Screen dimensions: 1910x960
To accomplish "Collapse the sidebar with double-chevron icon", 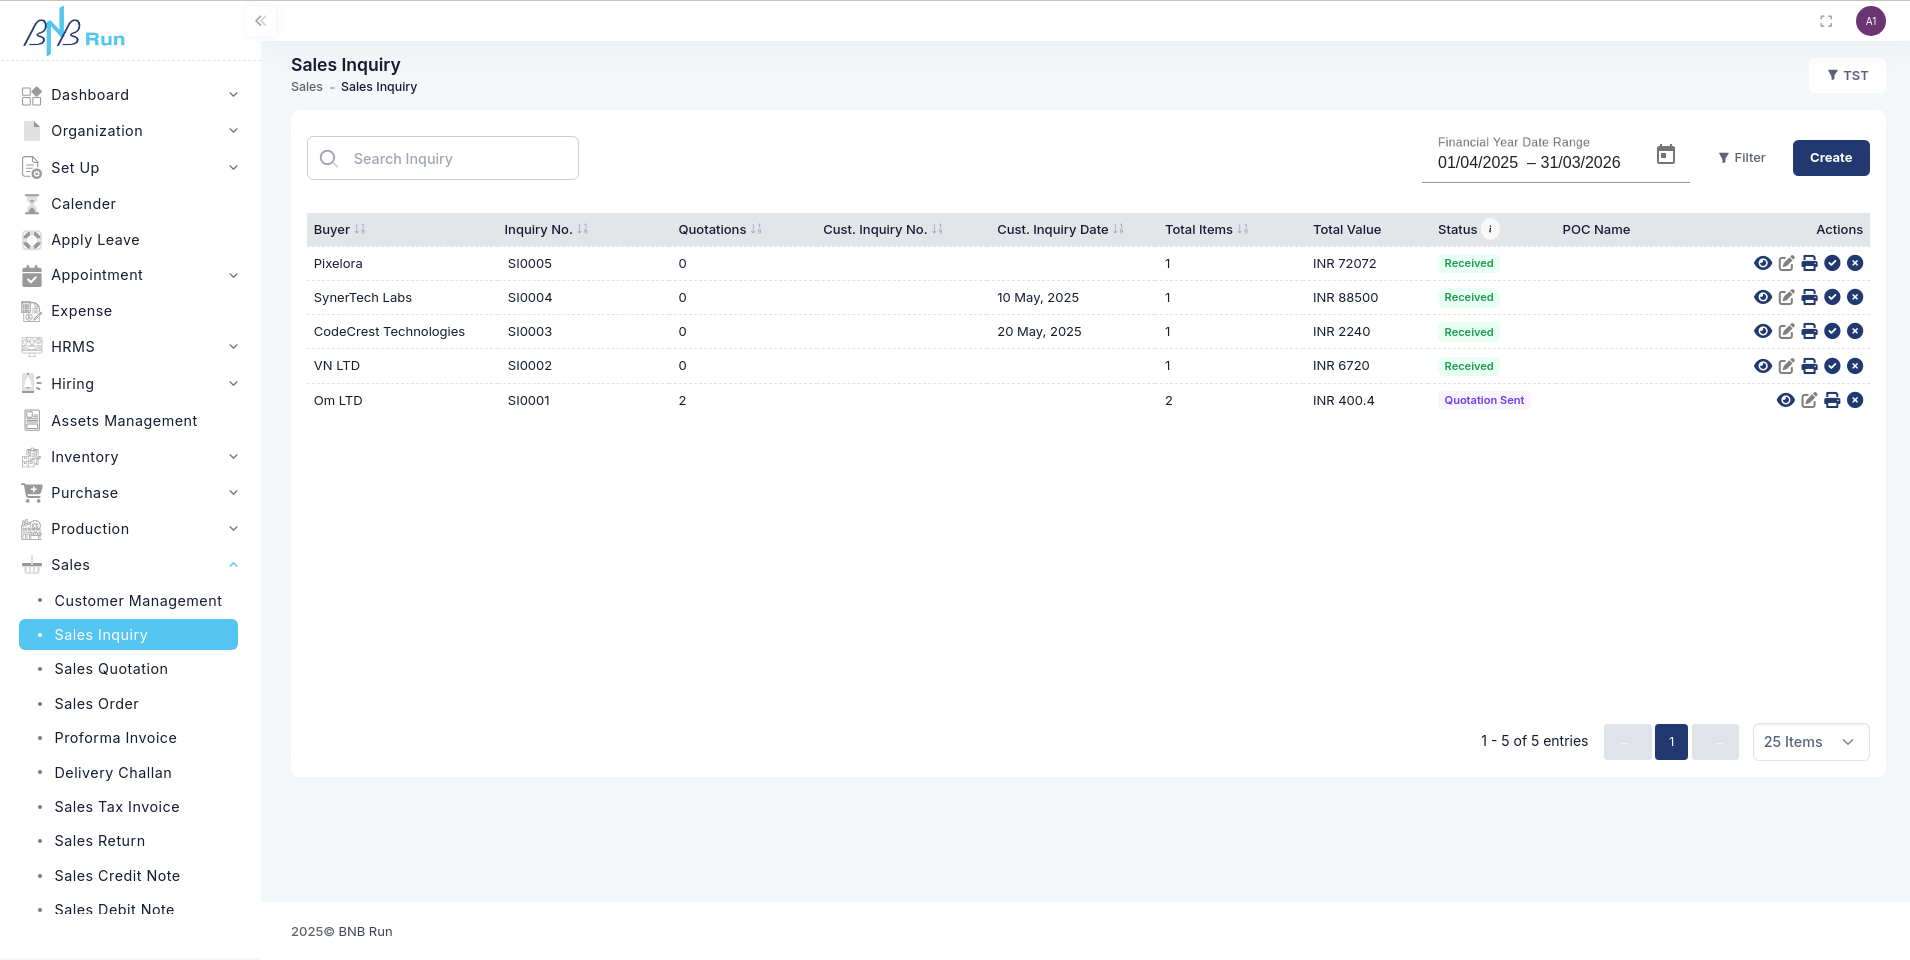I will pyautogui.click(x=260, y=21).
